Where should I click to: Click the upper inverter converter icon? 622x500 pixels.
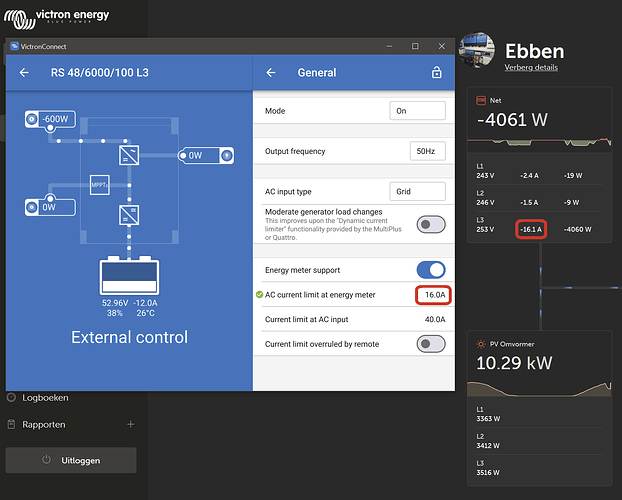(x=129, y=155)
